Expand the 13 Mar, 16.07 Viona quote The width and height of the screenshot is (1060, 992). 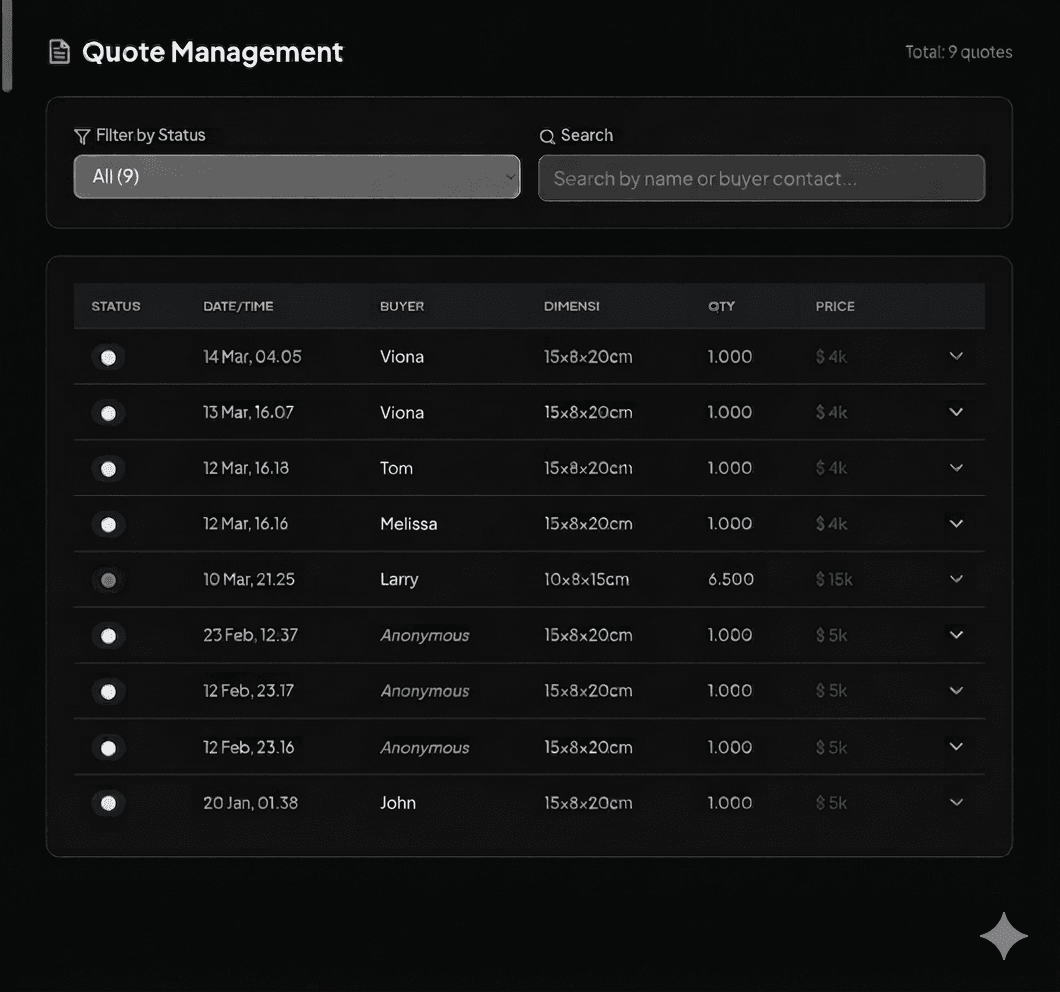956,412
